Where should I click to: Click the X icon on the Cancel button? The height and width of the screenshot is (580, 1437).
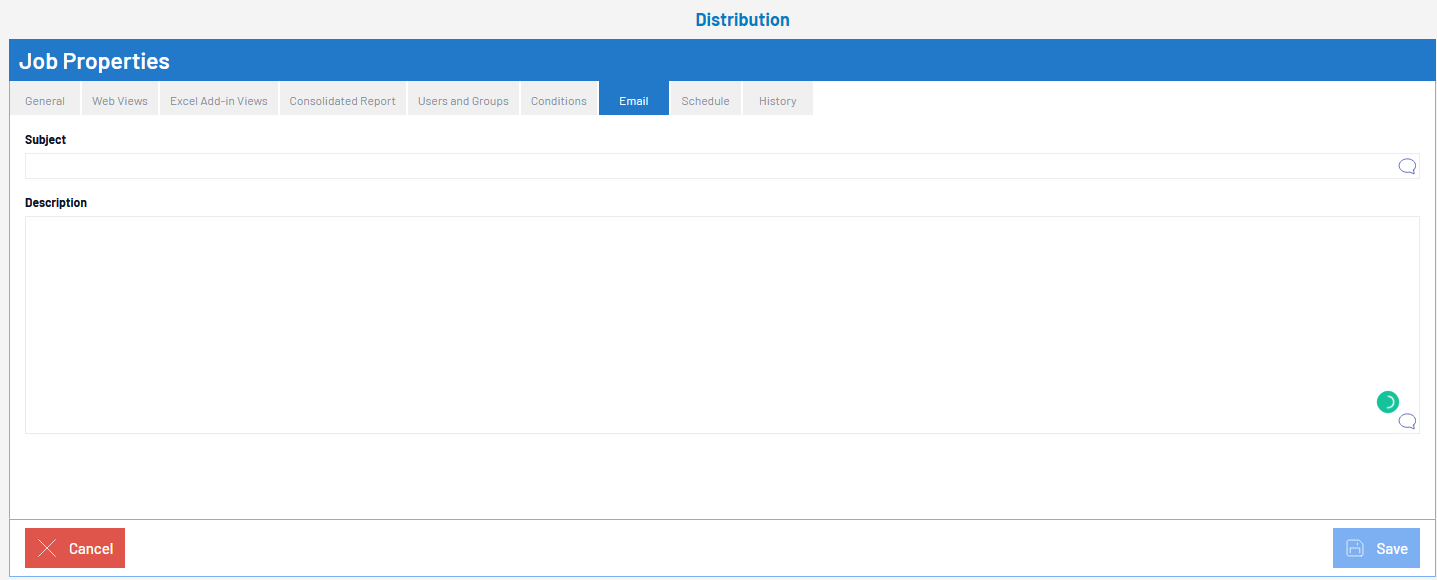point(47,548)
